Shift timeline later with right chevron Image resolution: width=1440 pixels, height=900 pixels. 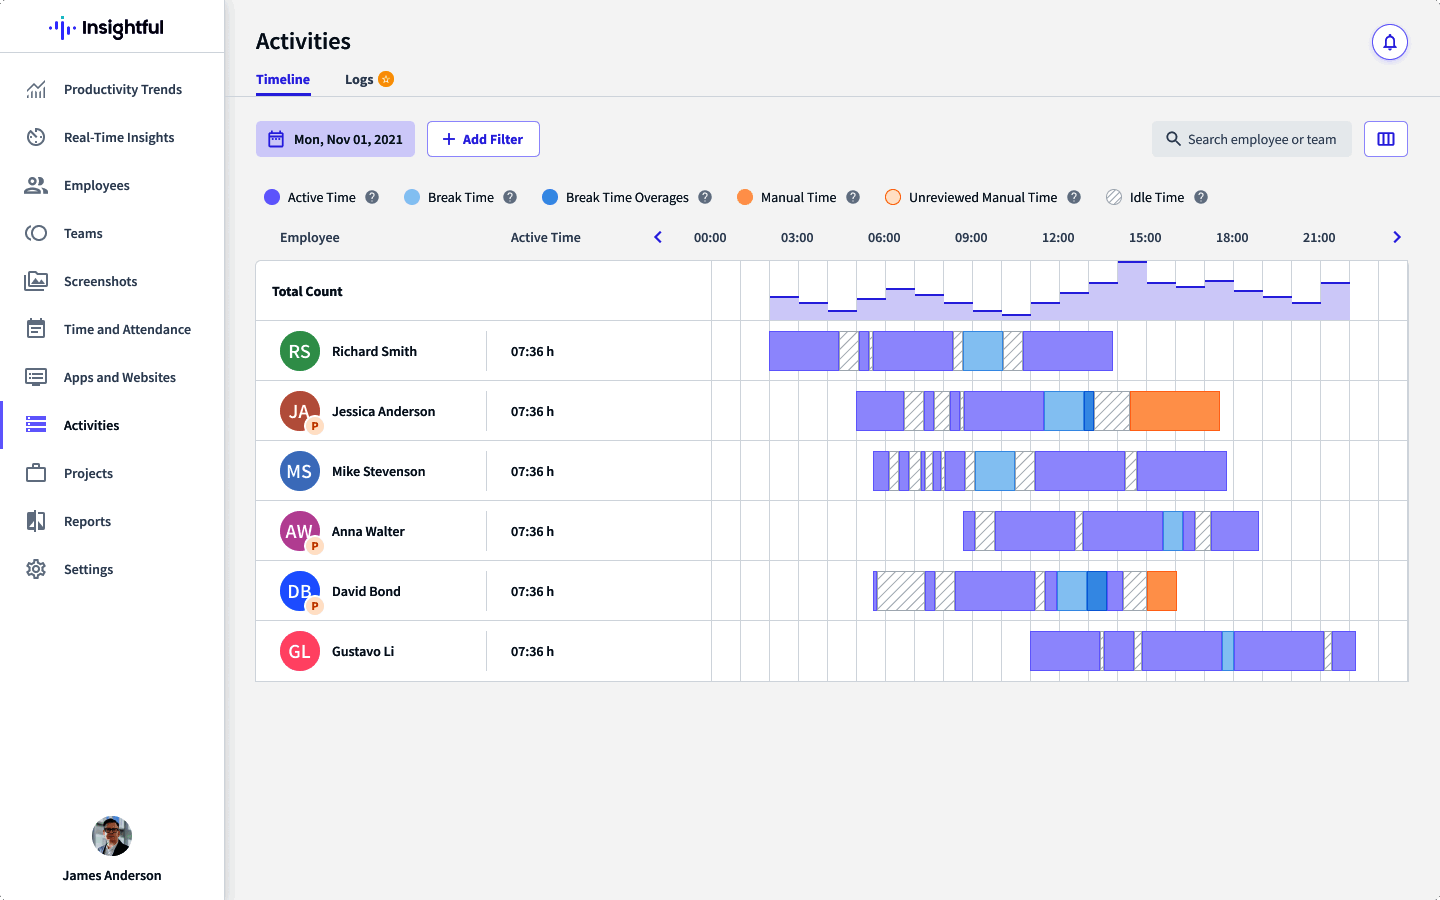click(x=1397, y=237)
